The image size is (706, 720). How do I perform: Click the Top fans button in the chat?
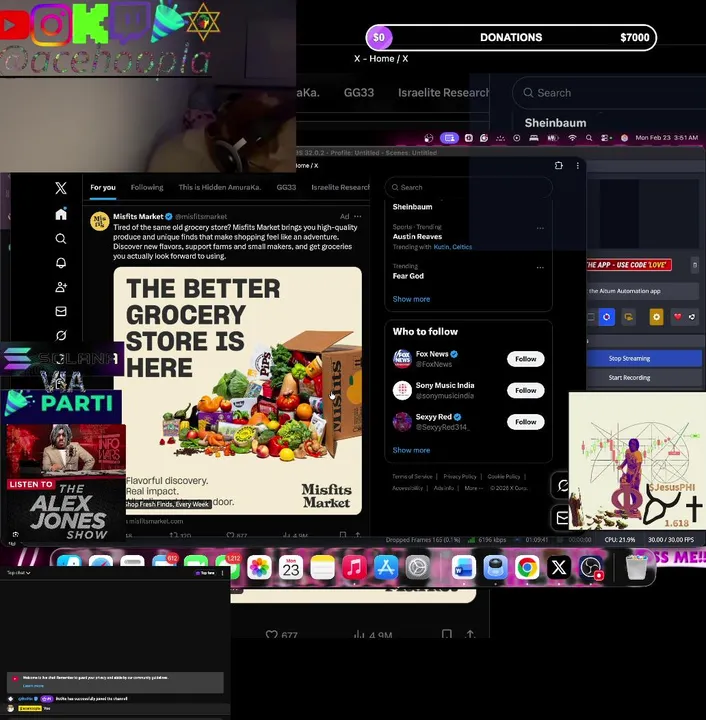tap(205, 573)
